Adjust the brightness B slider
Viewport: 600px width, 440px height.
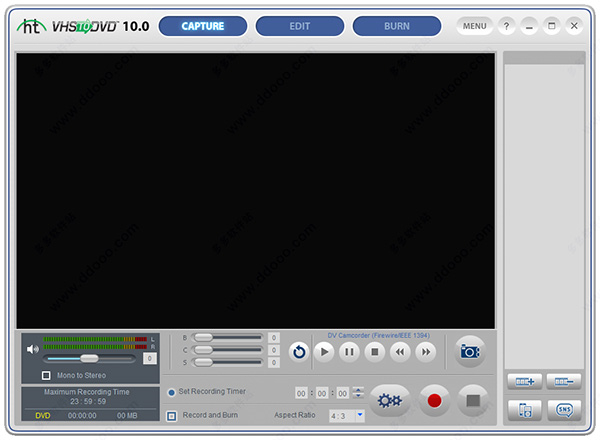click(201, 338)
